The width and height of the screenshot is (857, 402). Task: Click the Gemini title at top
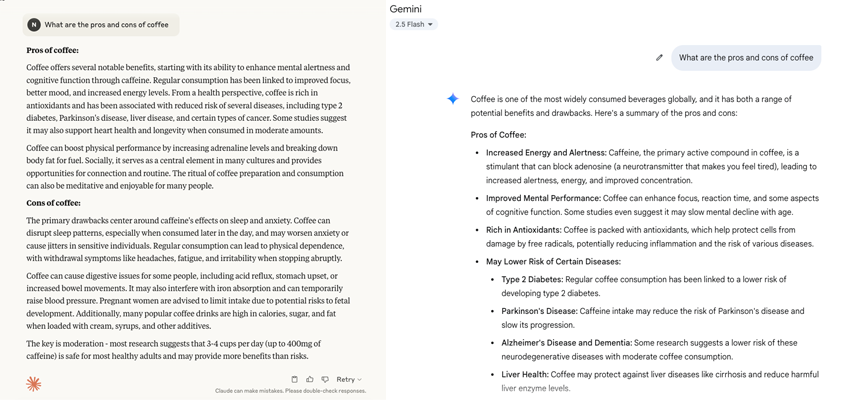[x=406, y=9]
